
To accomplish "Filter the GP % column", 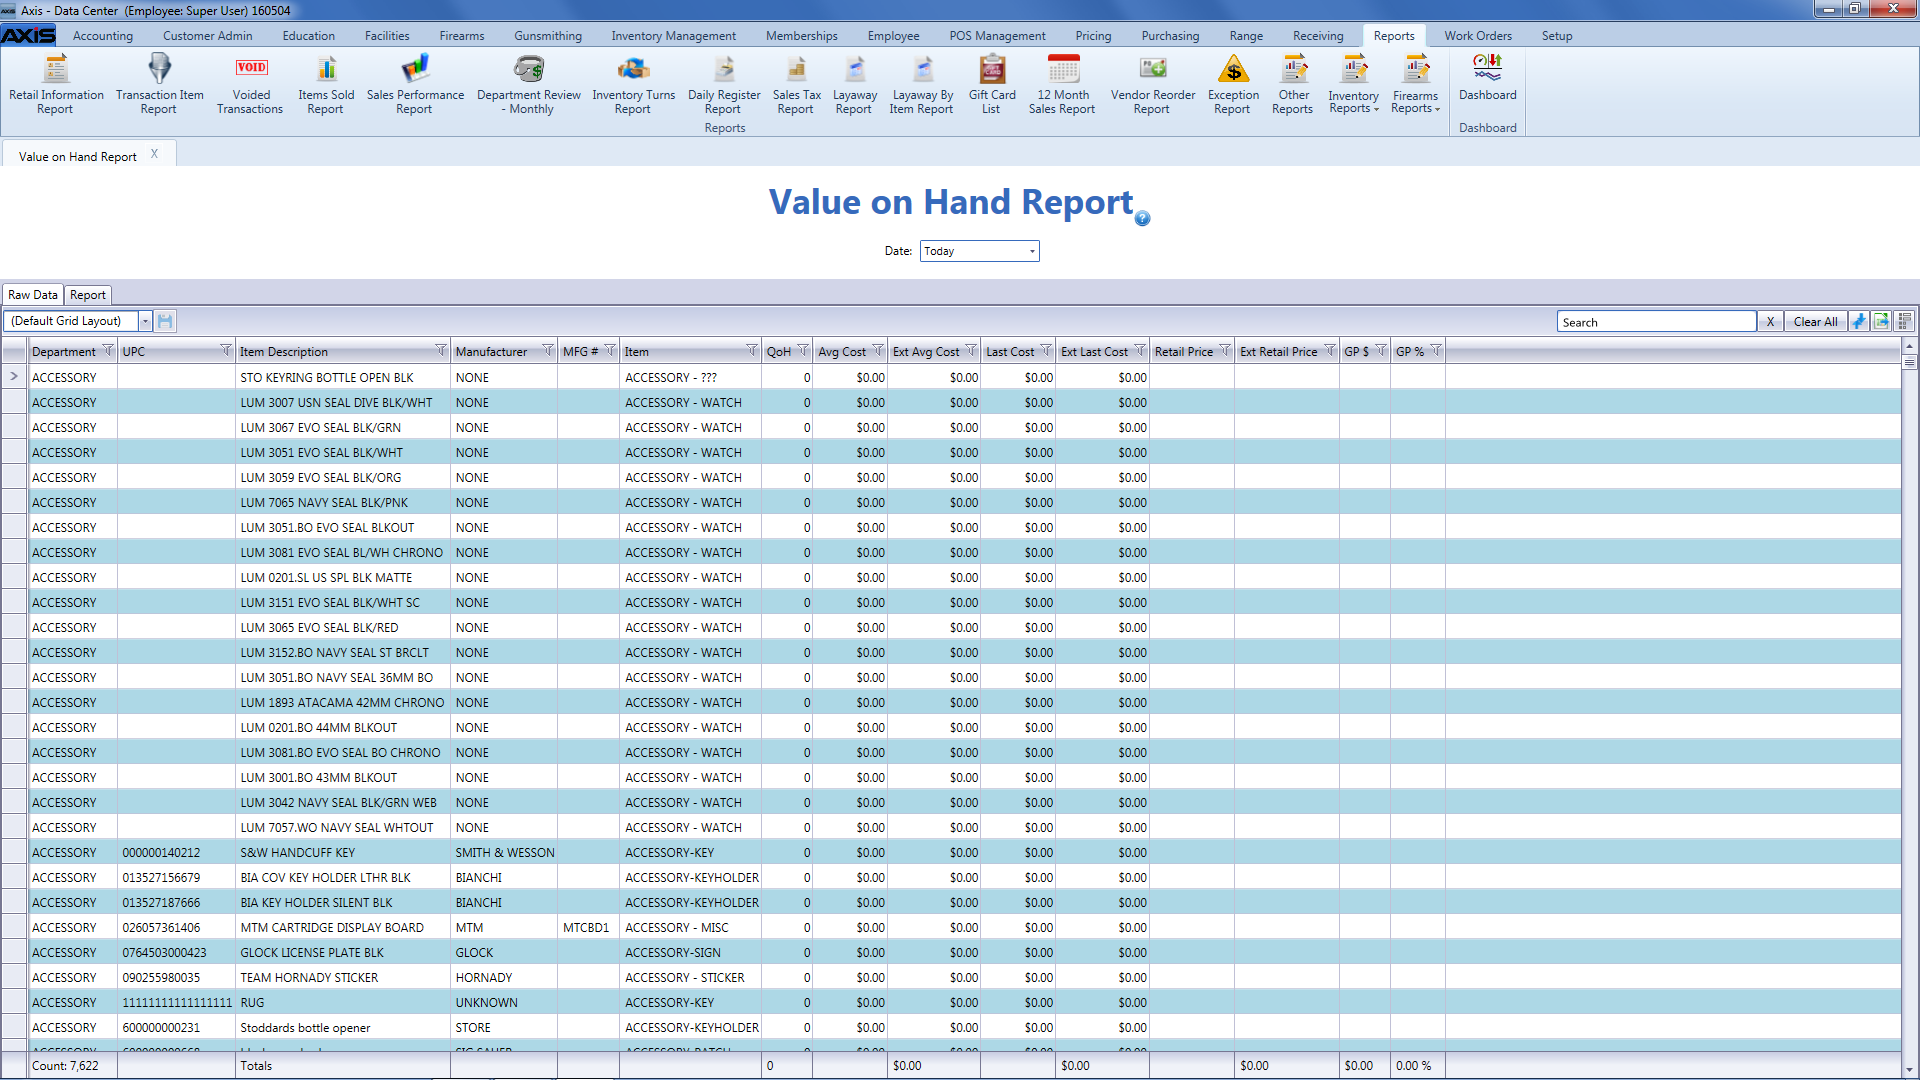I will [x=1437, y=350].
